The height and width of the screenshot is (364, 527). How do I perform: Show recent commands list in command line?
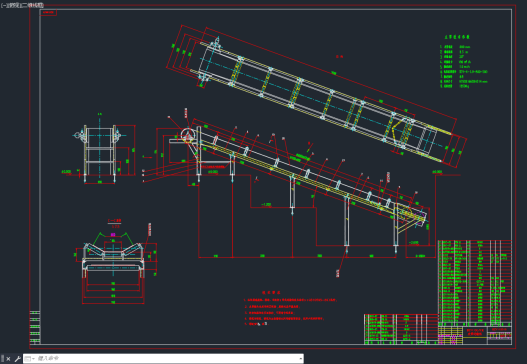pyautogui.click(x=29, y=359)
